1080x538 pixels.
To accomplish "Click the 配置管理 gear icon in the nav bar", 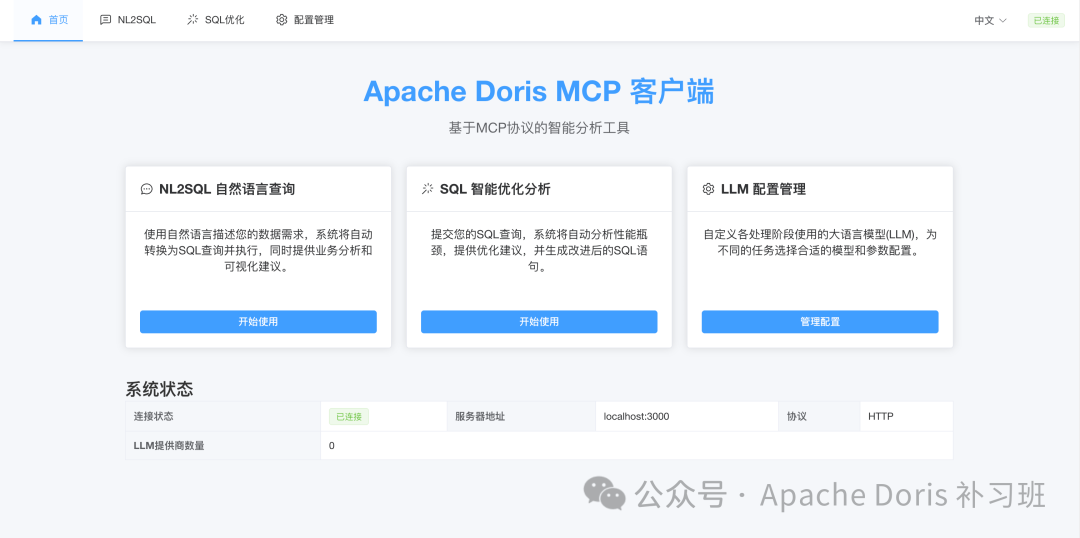I will [x=281, y=20].
